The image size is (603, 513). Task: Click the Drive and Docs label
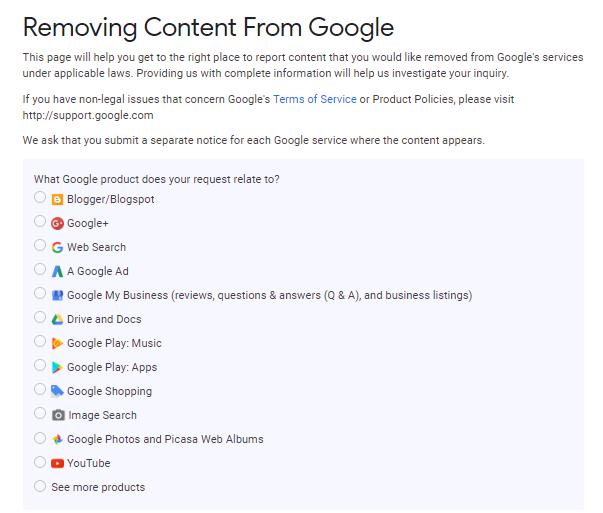coord(104,319)
